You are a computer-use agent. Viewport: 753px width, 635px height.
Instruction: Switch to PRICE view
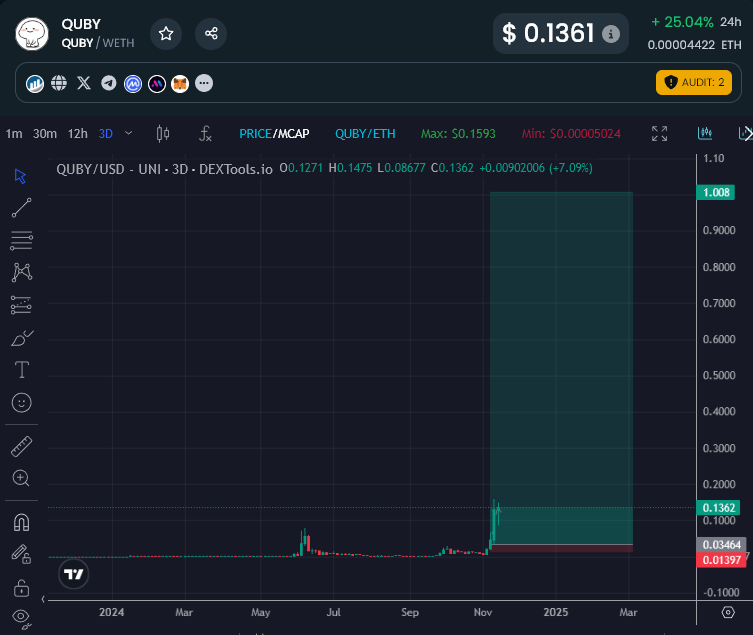click(x=255, y=134)
